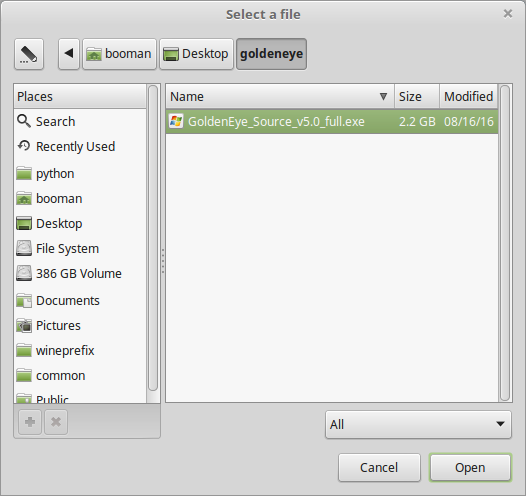
Task: Click the remove bookmark X button
Action: tap(56, 422)
